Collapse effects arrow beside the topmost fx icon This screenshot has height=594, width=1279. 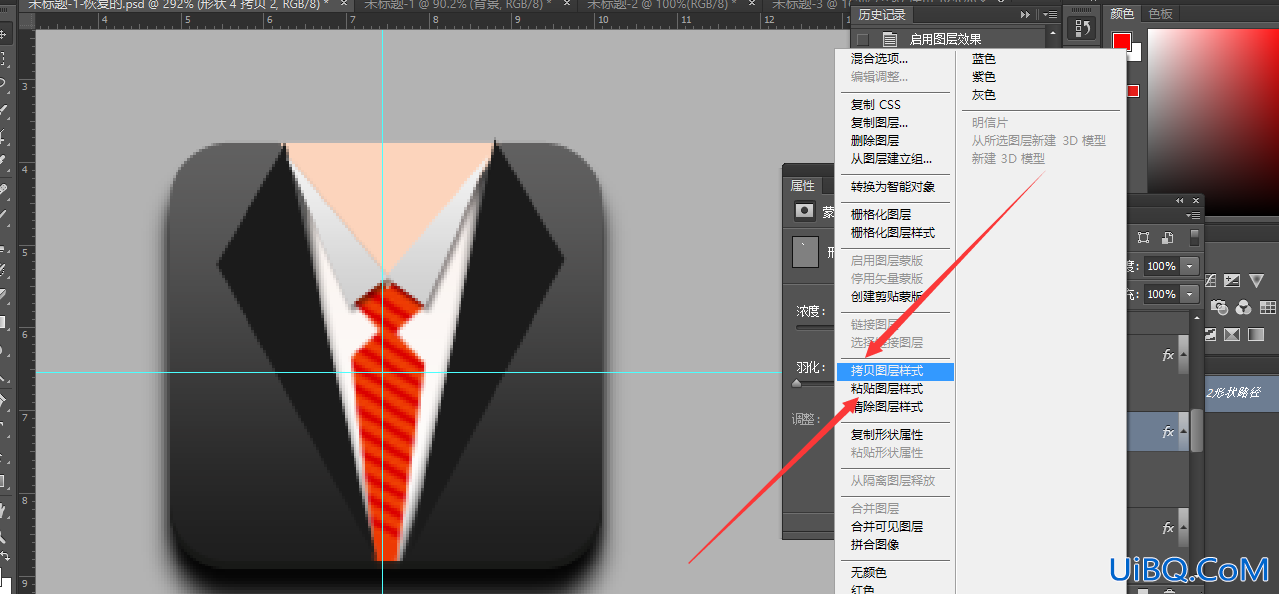coord(1184,354)
